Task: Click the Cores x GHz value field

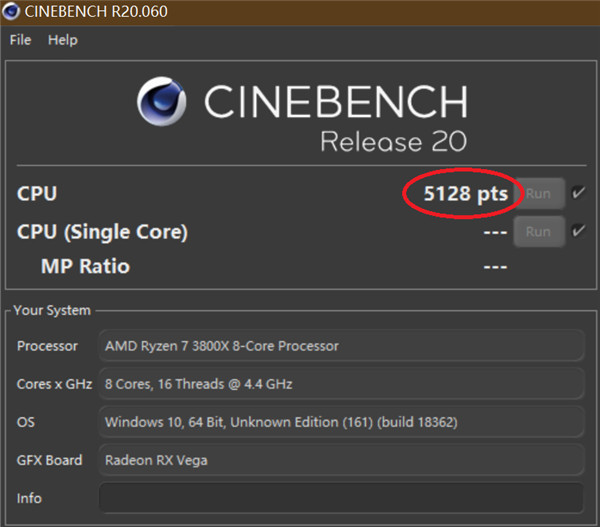Action: 340,384
